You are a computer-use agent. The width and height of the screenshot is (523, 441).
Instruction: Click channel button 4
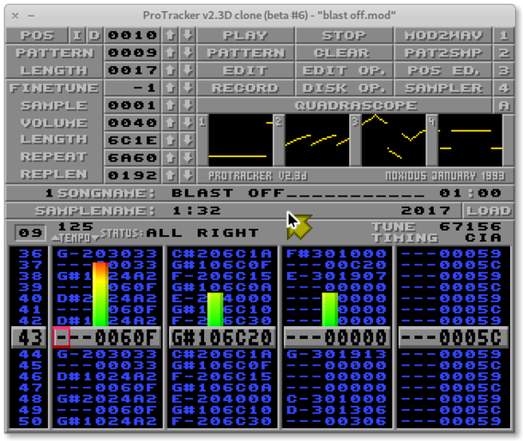tap(503, 88)
